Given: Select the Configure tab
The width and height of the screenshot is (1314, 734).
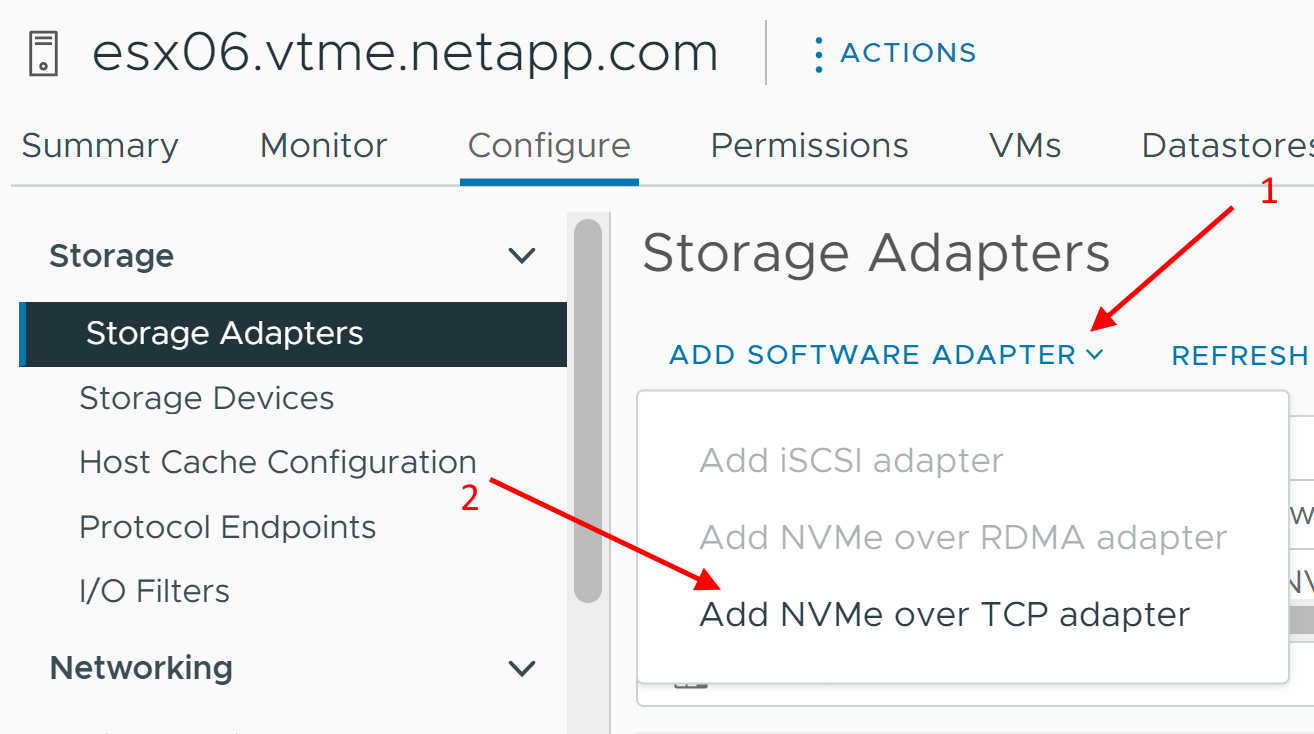Looking at the screenshot, I should click(549, 146).
